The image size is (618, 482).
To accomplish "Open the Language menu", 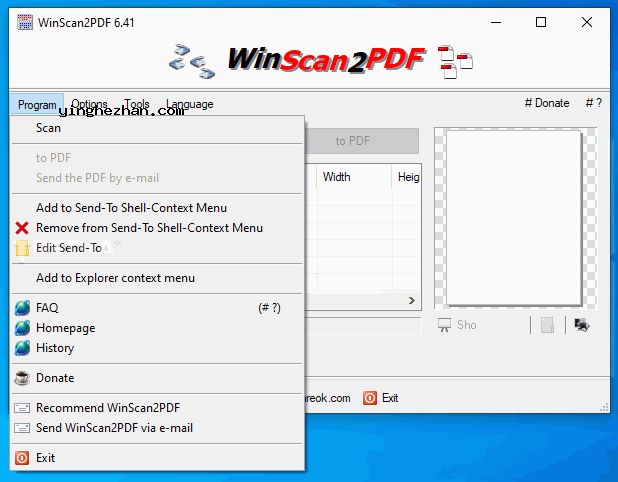I will tap(190, 104).
